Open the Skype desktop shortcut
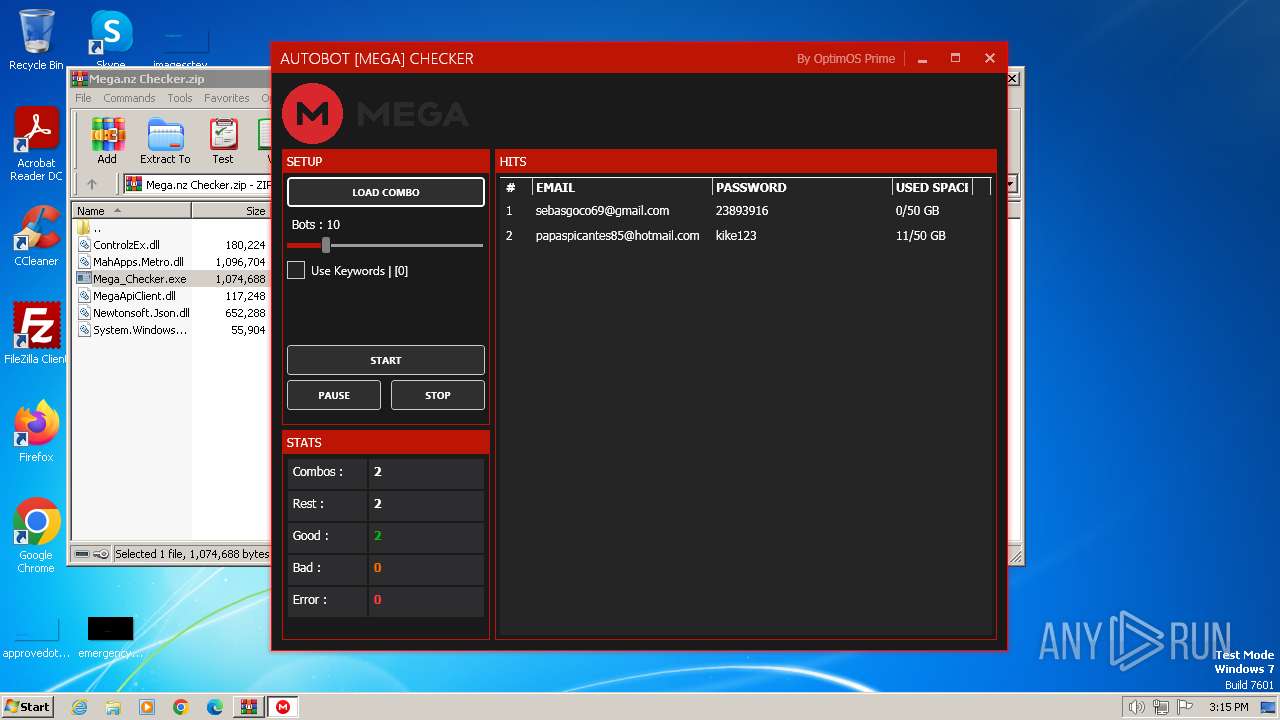The height and width of the screenshot is (720, 1280). pos(110,40)
